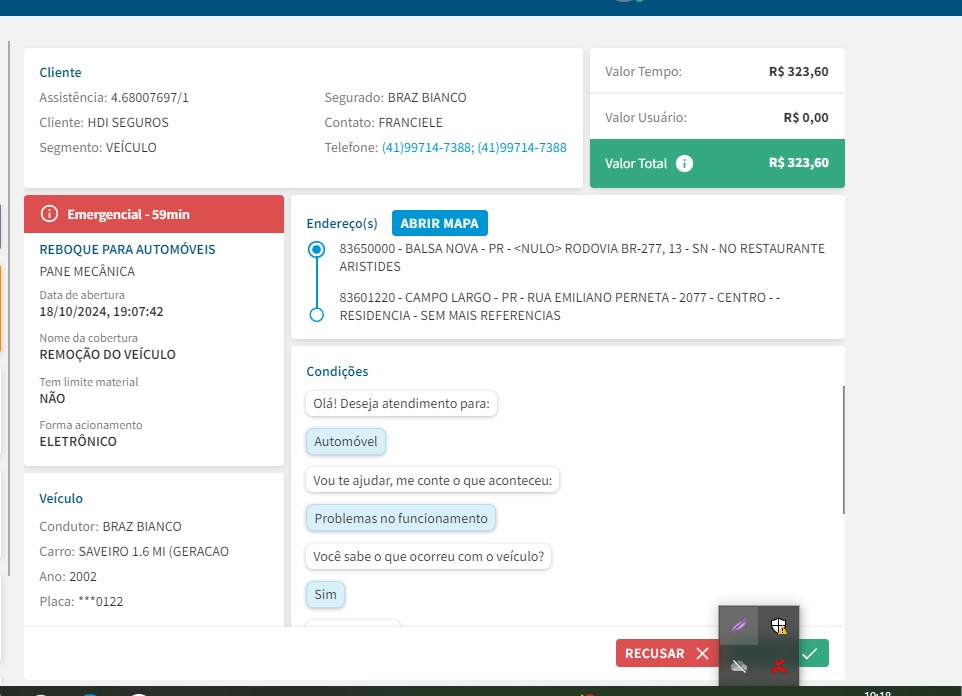Viewport: 962px width, 696px height.
Task: Click the phone number (41)99714-7388 link
Action: tap(427, 147)
